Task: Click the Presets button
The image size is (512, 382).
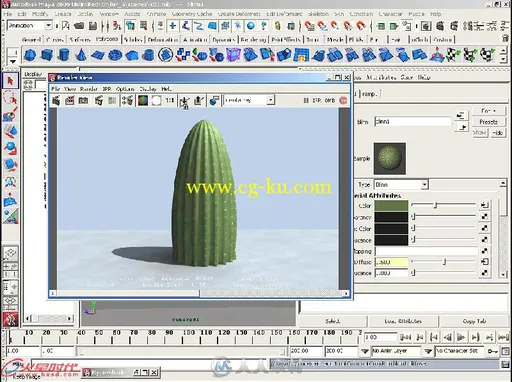Action: [x=489, y=122]
